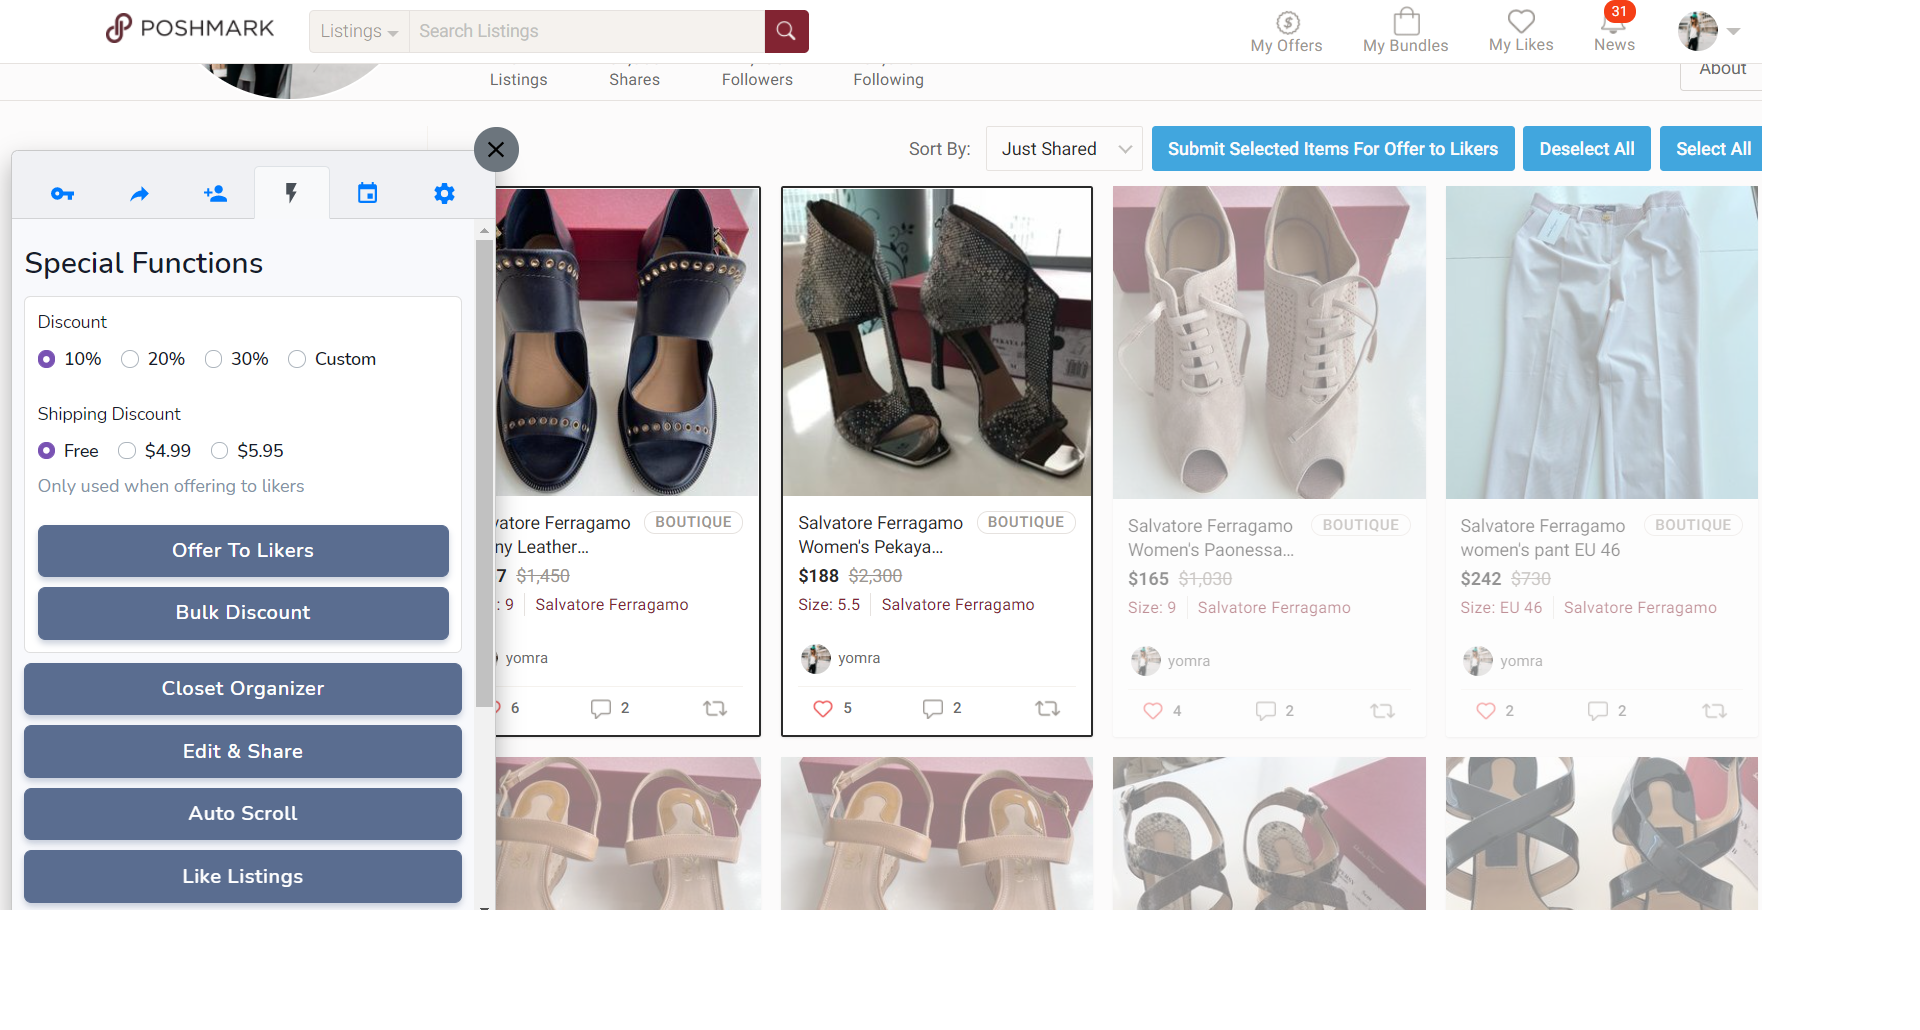Switch to the Followers profile tab
The height and width of the screenshot is (1030, 1920).
pyautogui.click(x=757, y=79)
